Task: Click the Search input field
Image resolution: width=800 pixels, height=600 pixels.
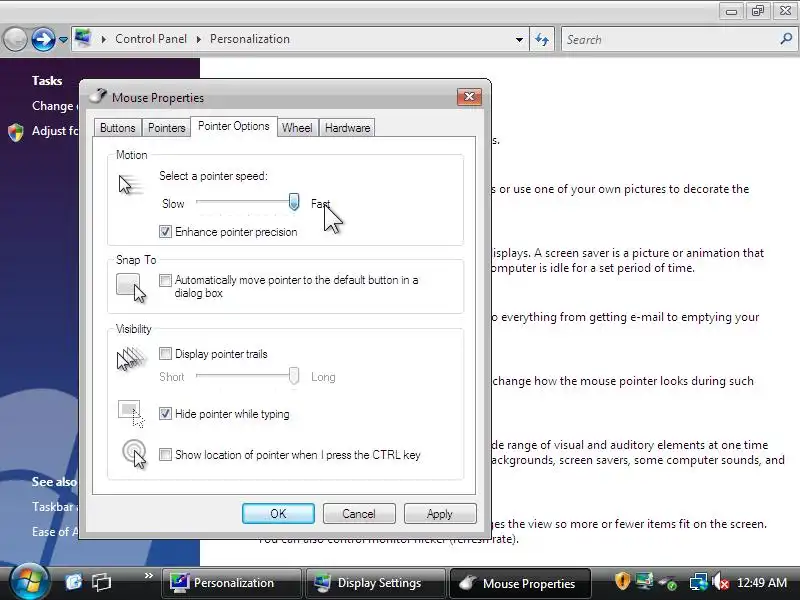Action: click(x=671, y=39)
